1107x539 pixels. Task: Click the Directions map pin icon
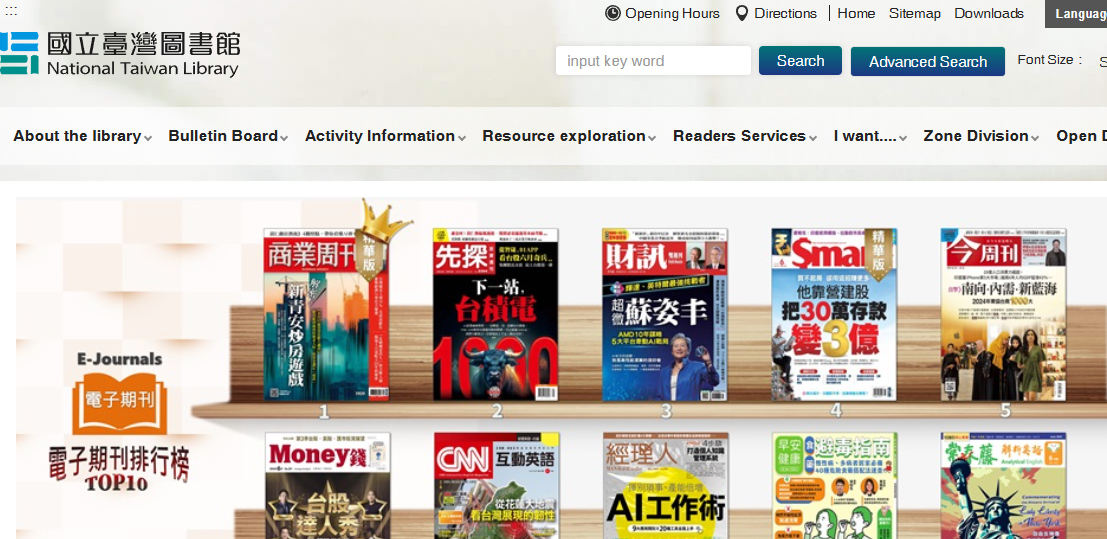coord(742,13)
